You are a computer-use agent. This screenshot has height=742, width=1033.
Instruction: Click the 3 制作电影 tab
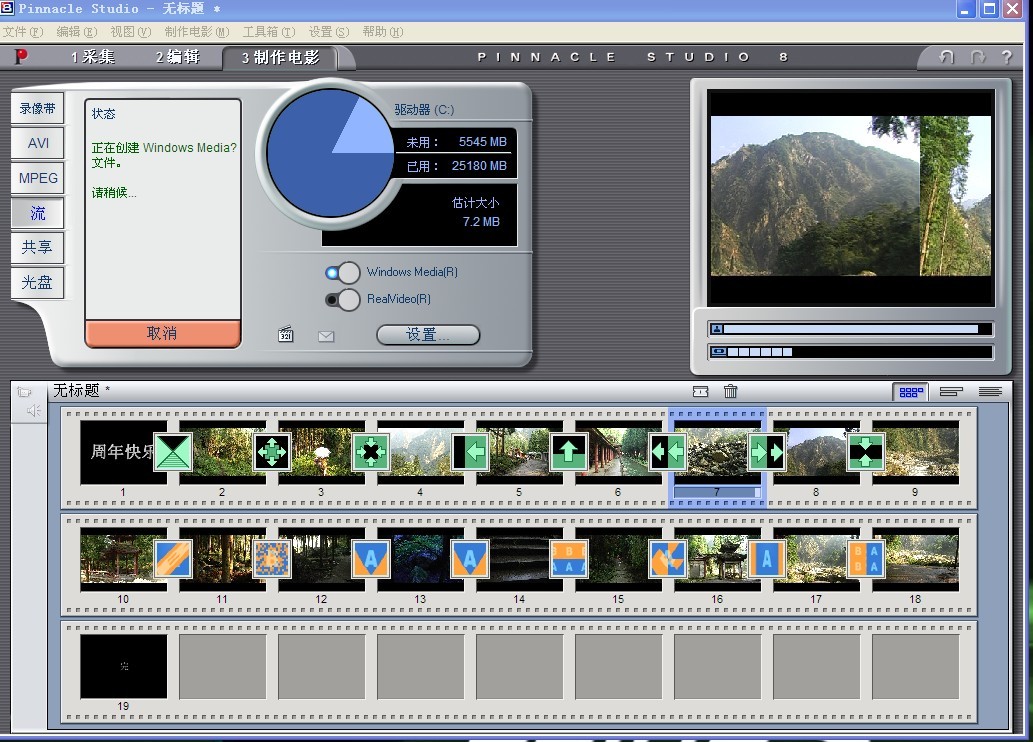coord(281,57)
